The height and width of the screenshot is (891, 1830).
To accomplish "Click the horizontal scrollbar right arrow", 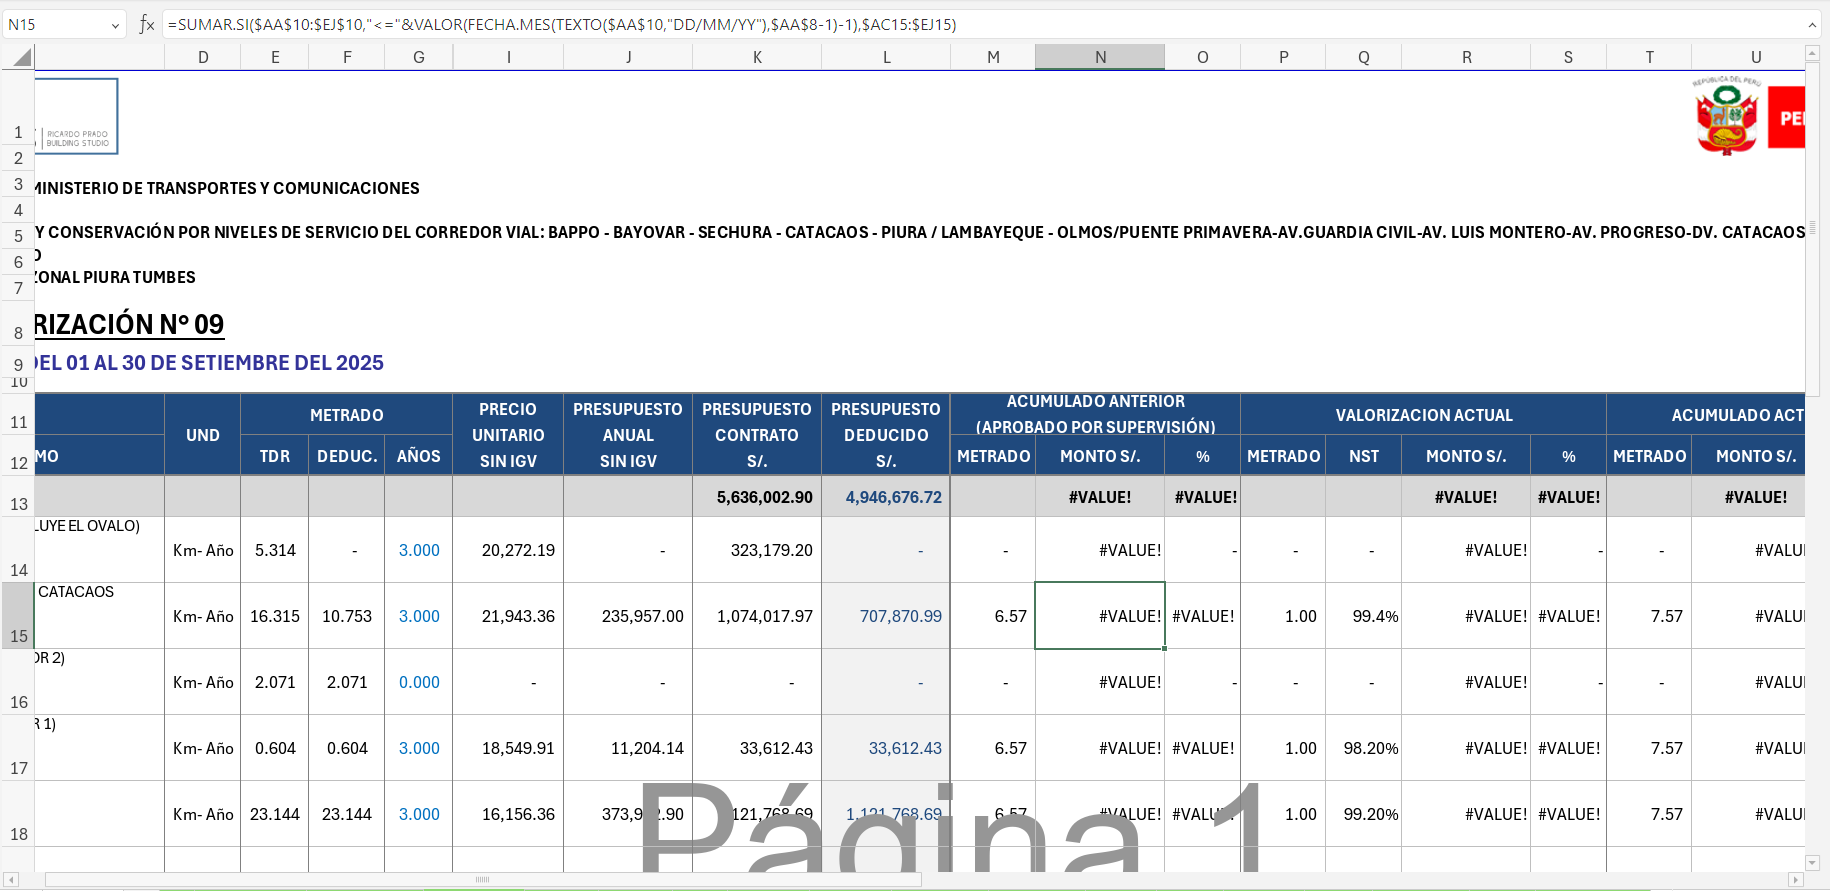I will (x=1795, y=880).
